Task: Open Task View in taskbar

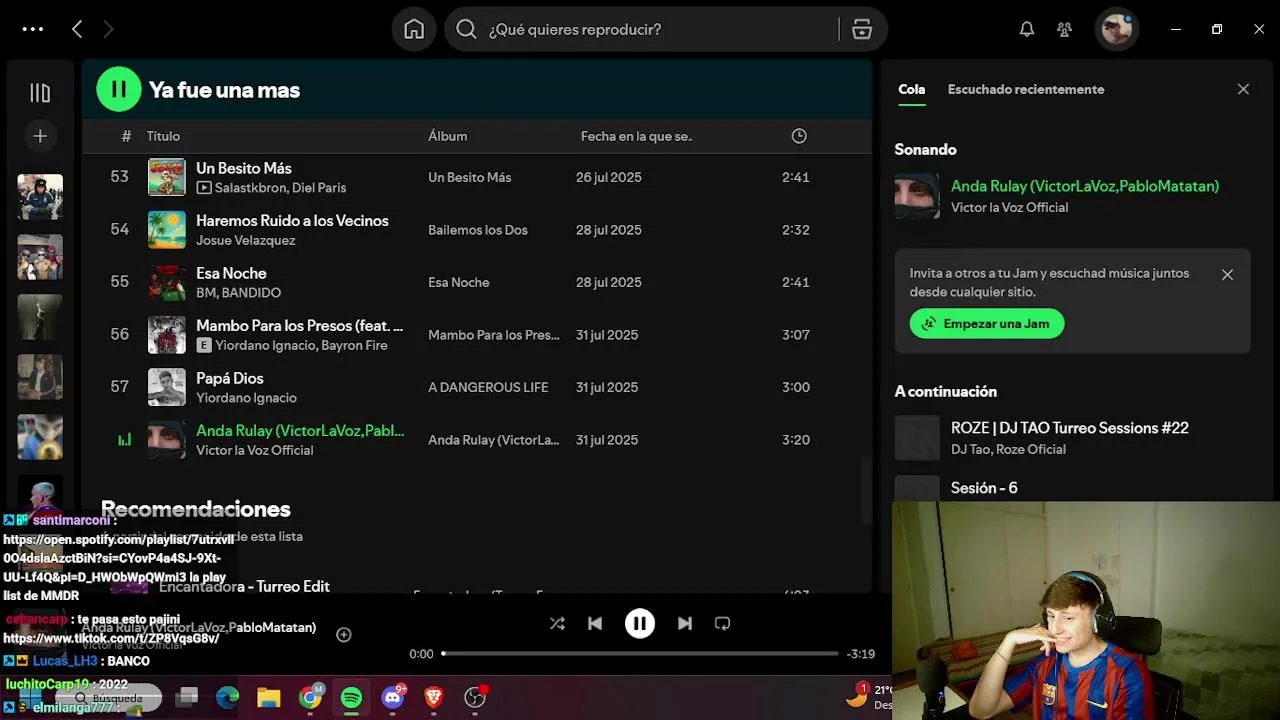Action: [x=187, y=697]
